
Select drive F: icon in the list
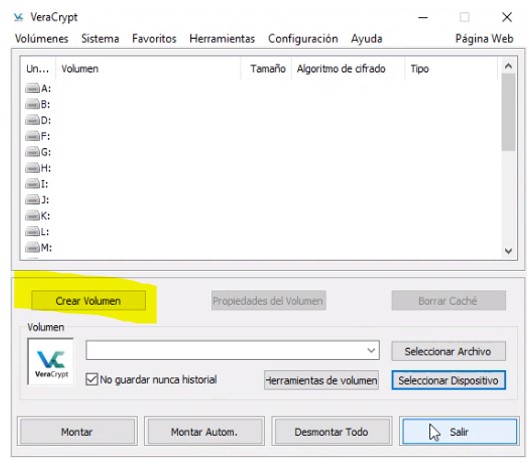(x=32, y=136)
